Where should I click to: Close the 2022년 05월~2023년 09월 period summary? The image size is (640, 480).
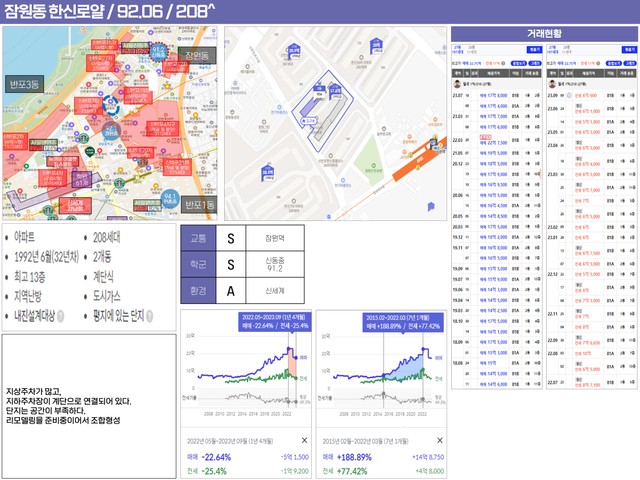pos(304,440)
